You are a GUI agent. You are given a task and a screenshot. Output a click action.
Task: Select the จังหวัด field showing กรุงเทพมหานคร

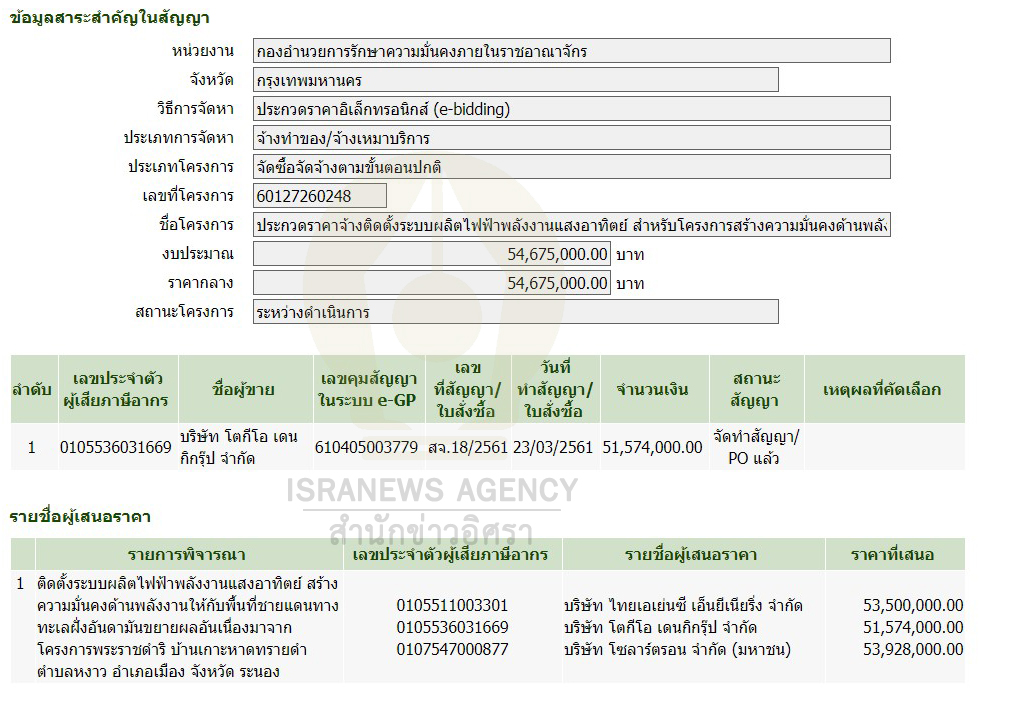coord(515,80)
